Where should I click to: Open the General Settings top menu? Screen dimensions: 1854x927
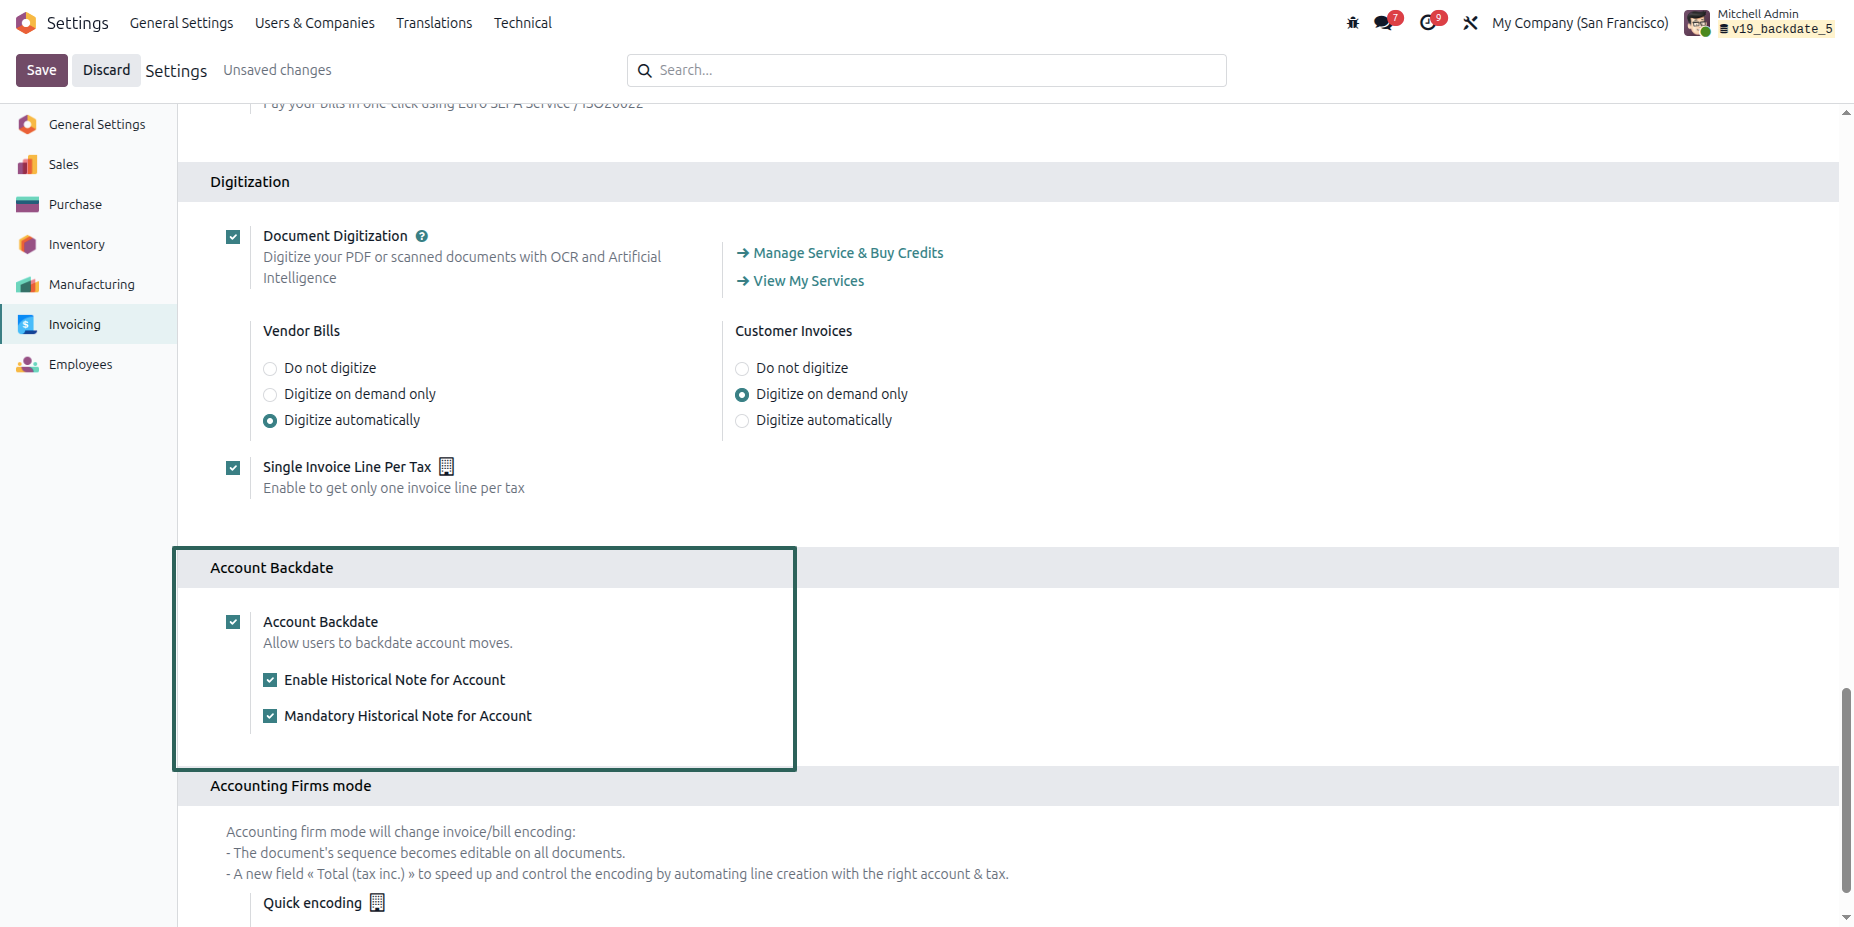[181, 23]
